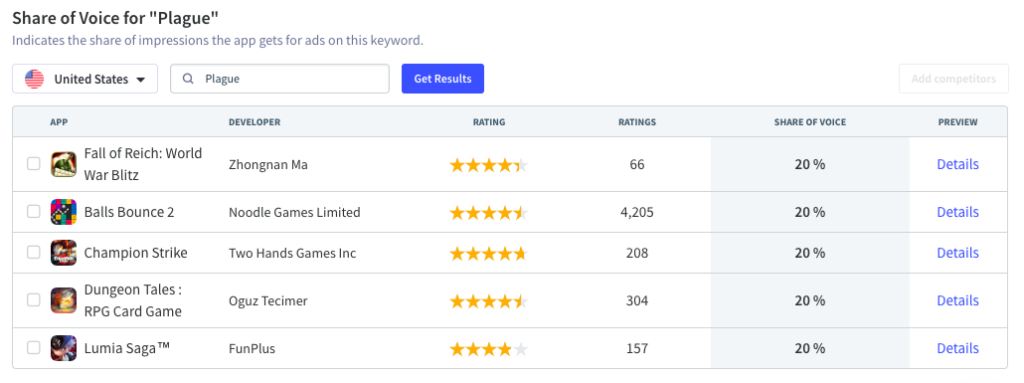
Task: Tick checkbox for Champion Strike
Action: tap(33, 252)
